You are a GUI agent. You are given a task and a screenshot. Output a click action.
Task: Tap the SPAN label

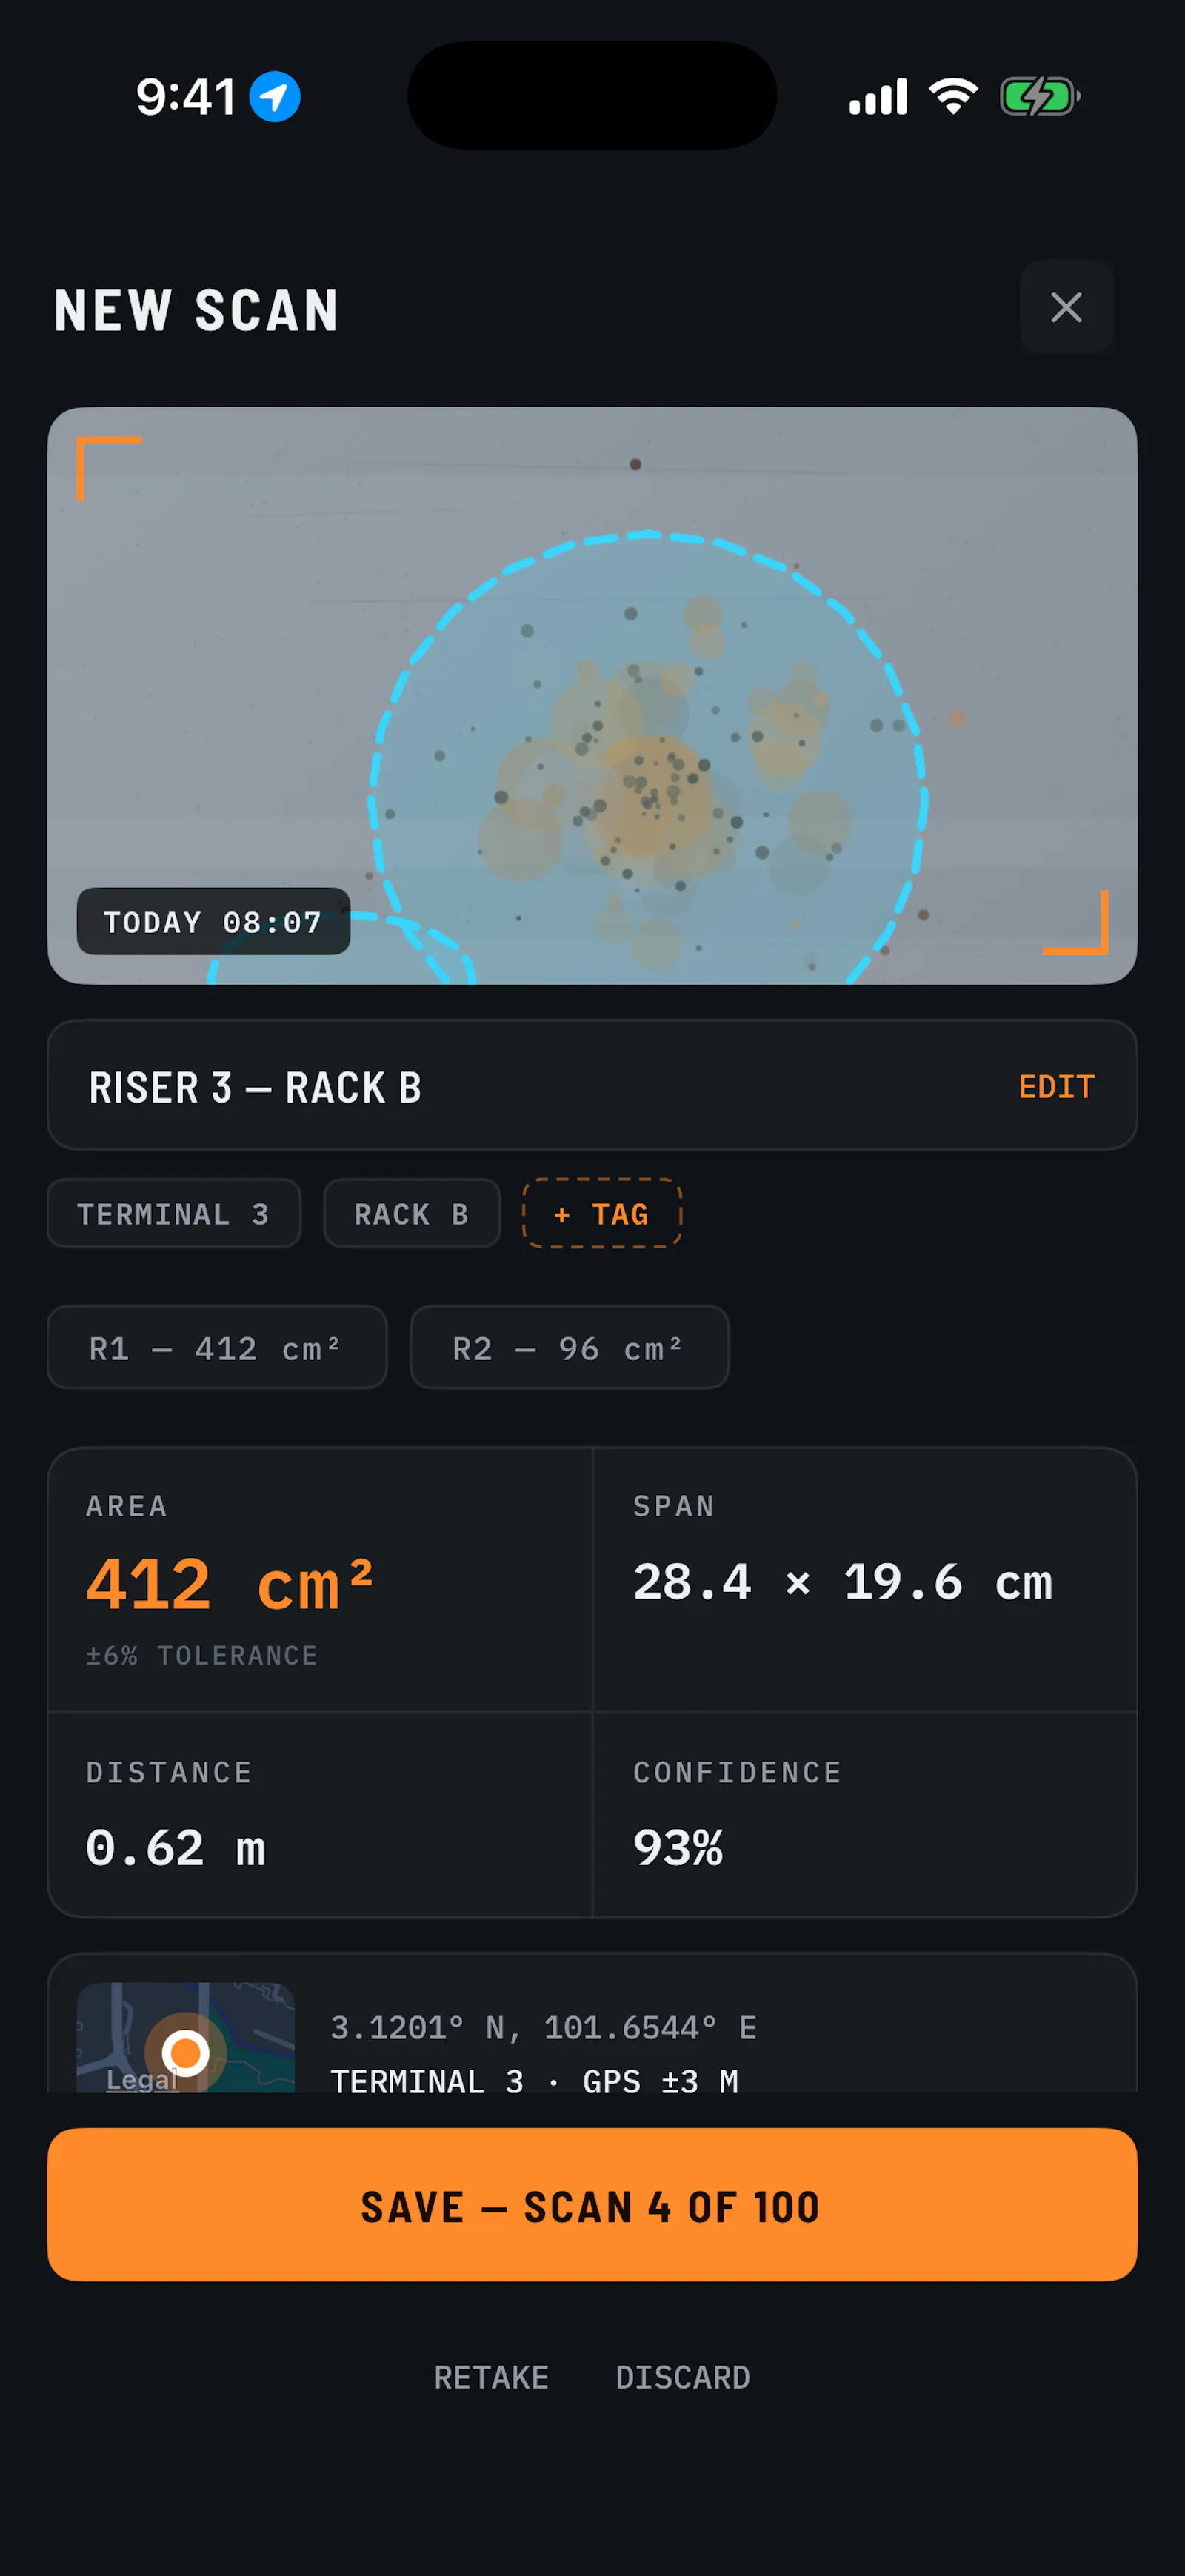click(674, 1506)
